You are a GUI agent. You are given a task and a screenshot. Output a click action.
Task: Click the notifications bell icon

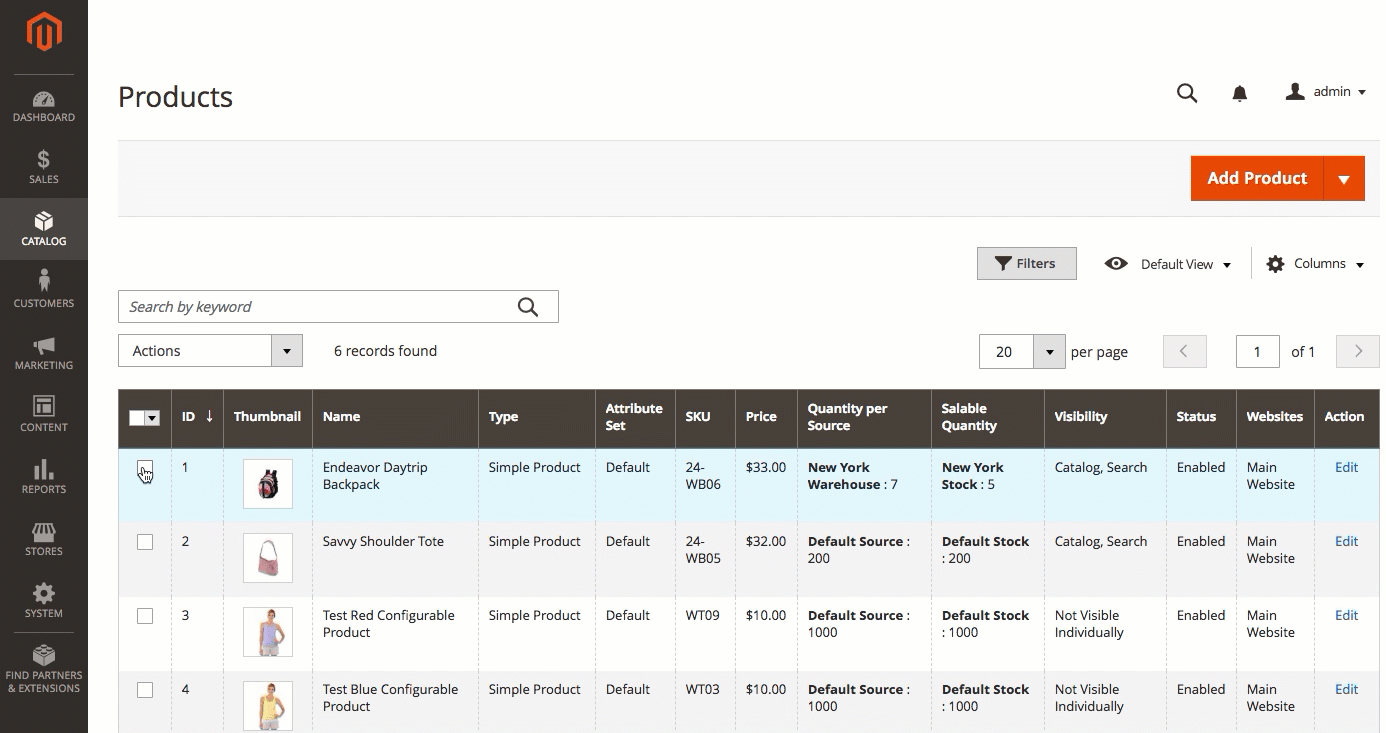1240,93
